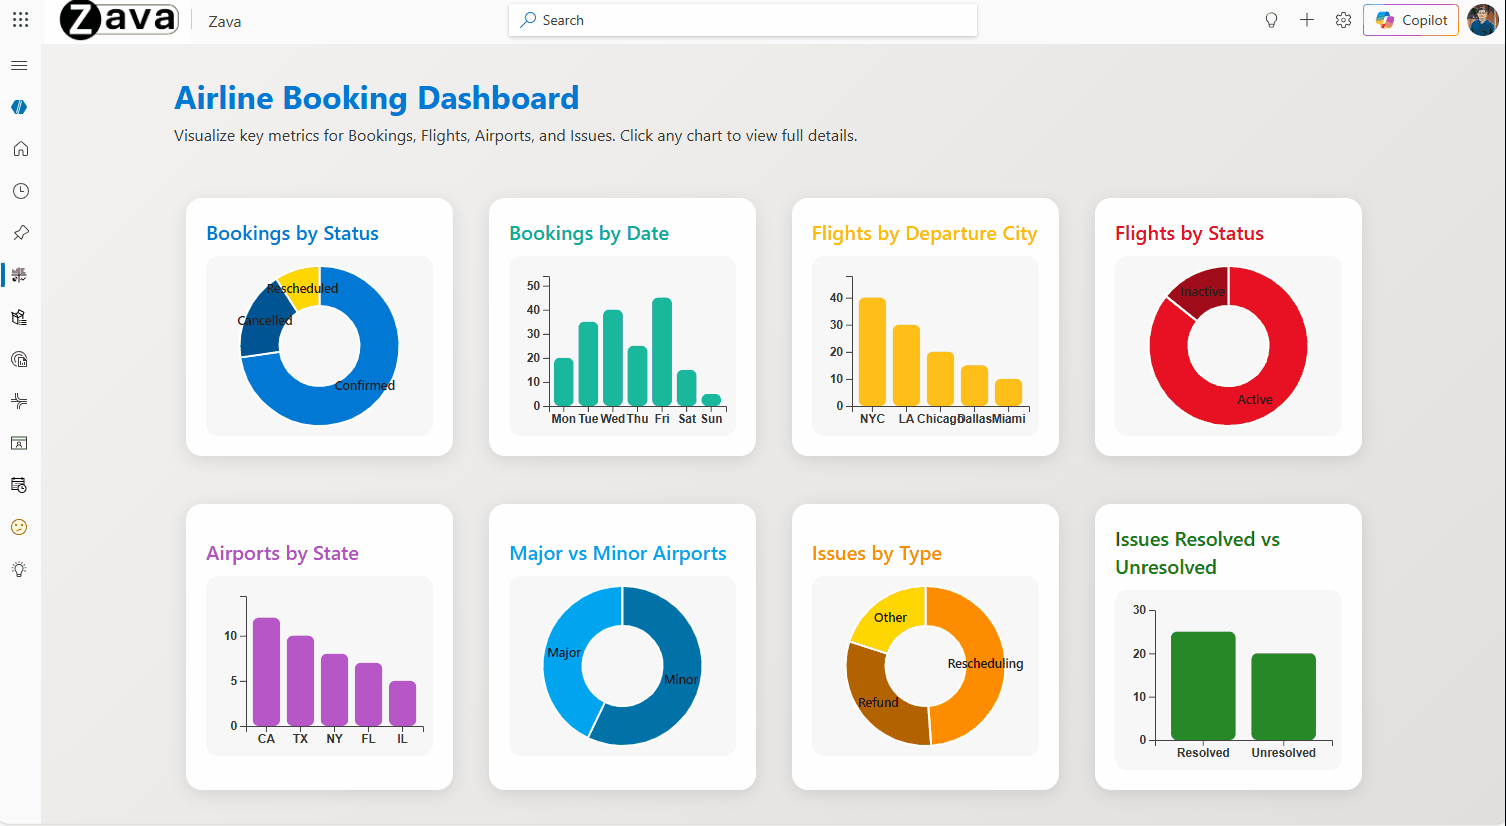Open the profile avatar account menu

[x=1482, y=19]
